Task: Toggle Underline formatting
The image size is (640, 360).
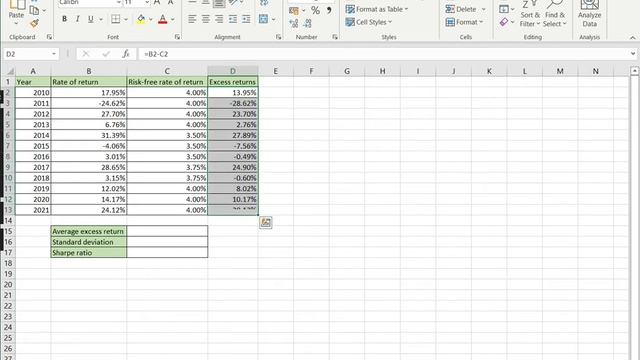Action: pos(91,19)
